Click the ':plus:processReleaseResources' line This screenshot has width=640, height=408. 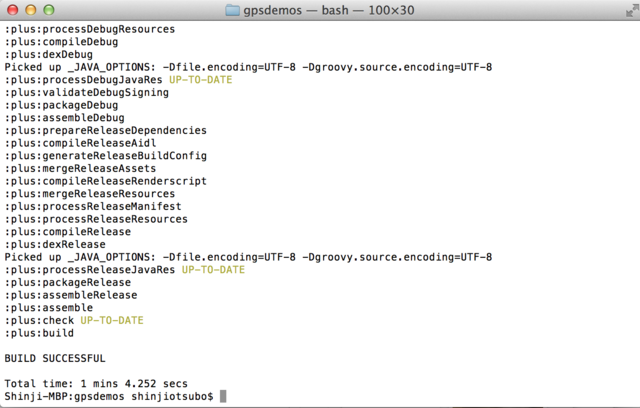[96, 219]
